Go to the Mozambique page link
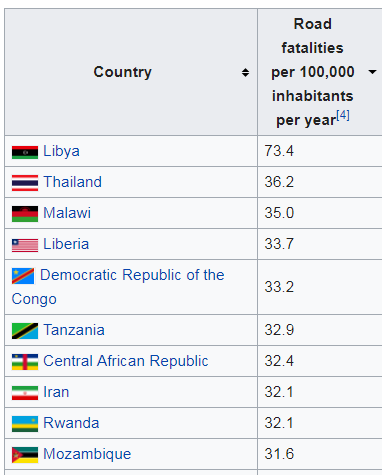382x475 pixels. (87, 454)
